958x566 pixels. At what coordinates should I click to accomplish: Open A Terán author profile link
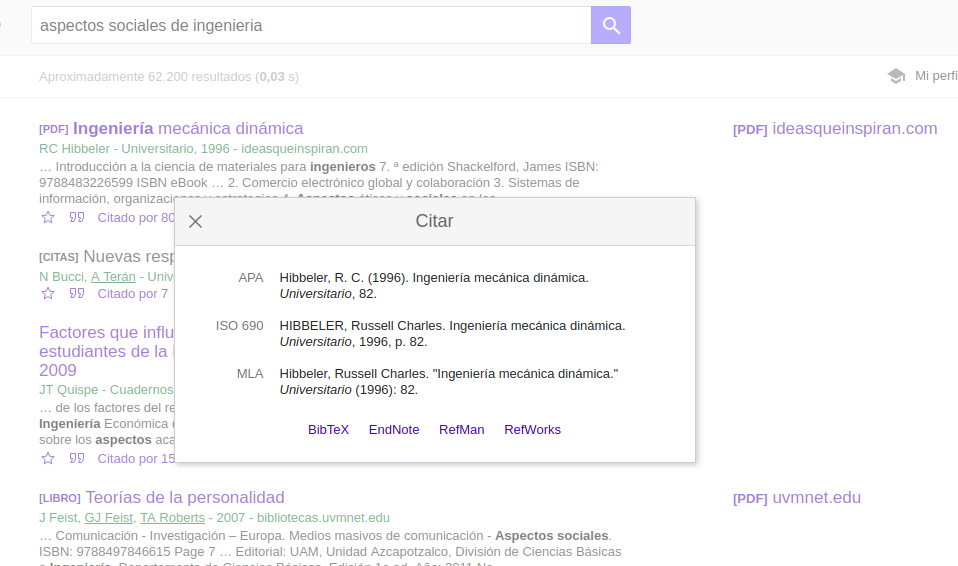coord(113,277)
